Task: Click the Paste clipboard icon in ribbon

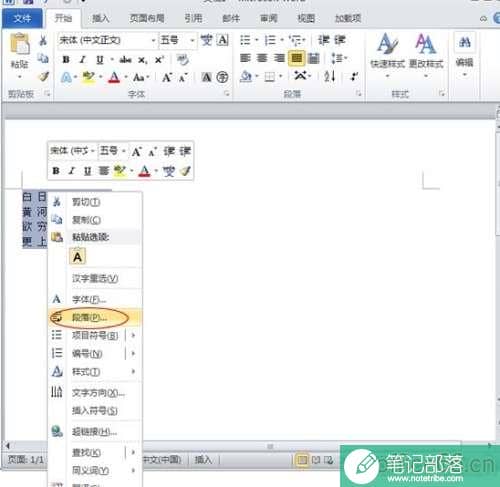Action: 19,44
